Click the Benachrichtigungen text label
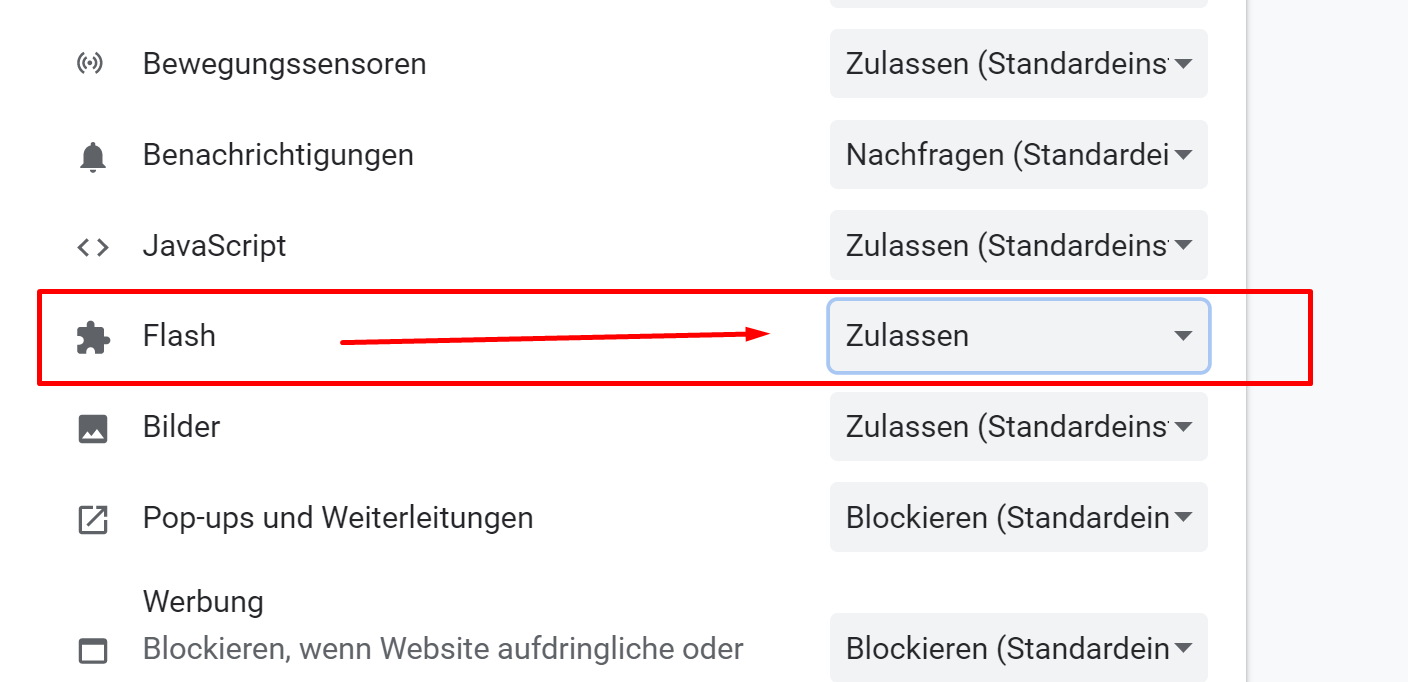 pos(278,155)
